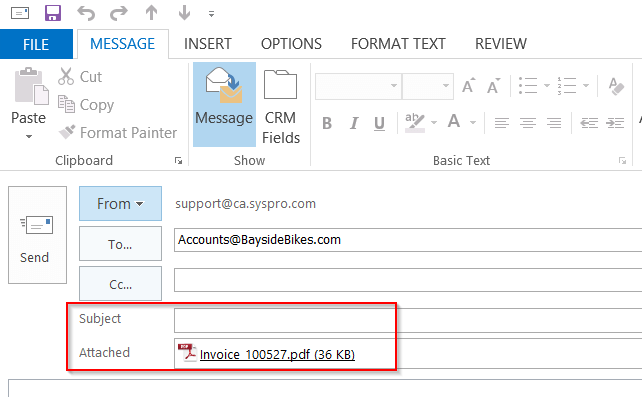Apply numbered list formatting

click(567, 86)
